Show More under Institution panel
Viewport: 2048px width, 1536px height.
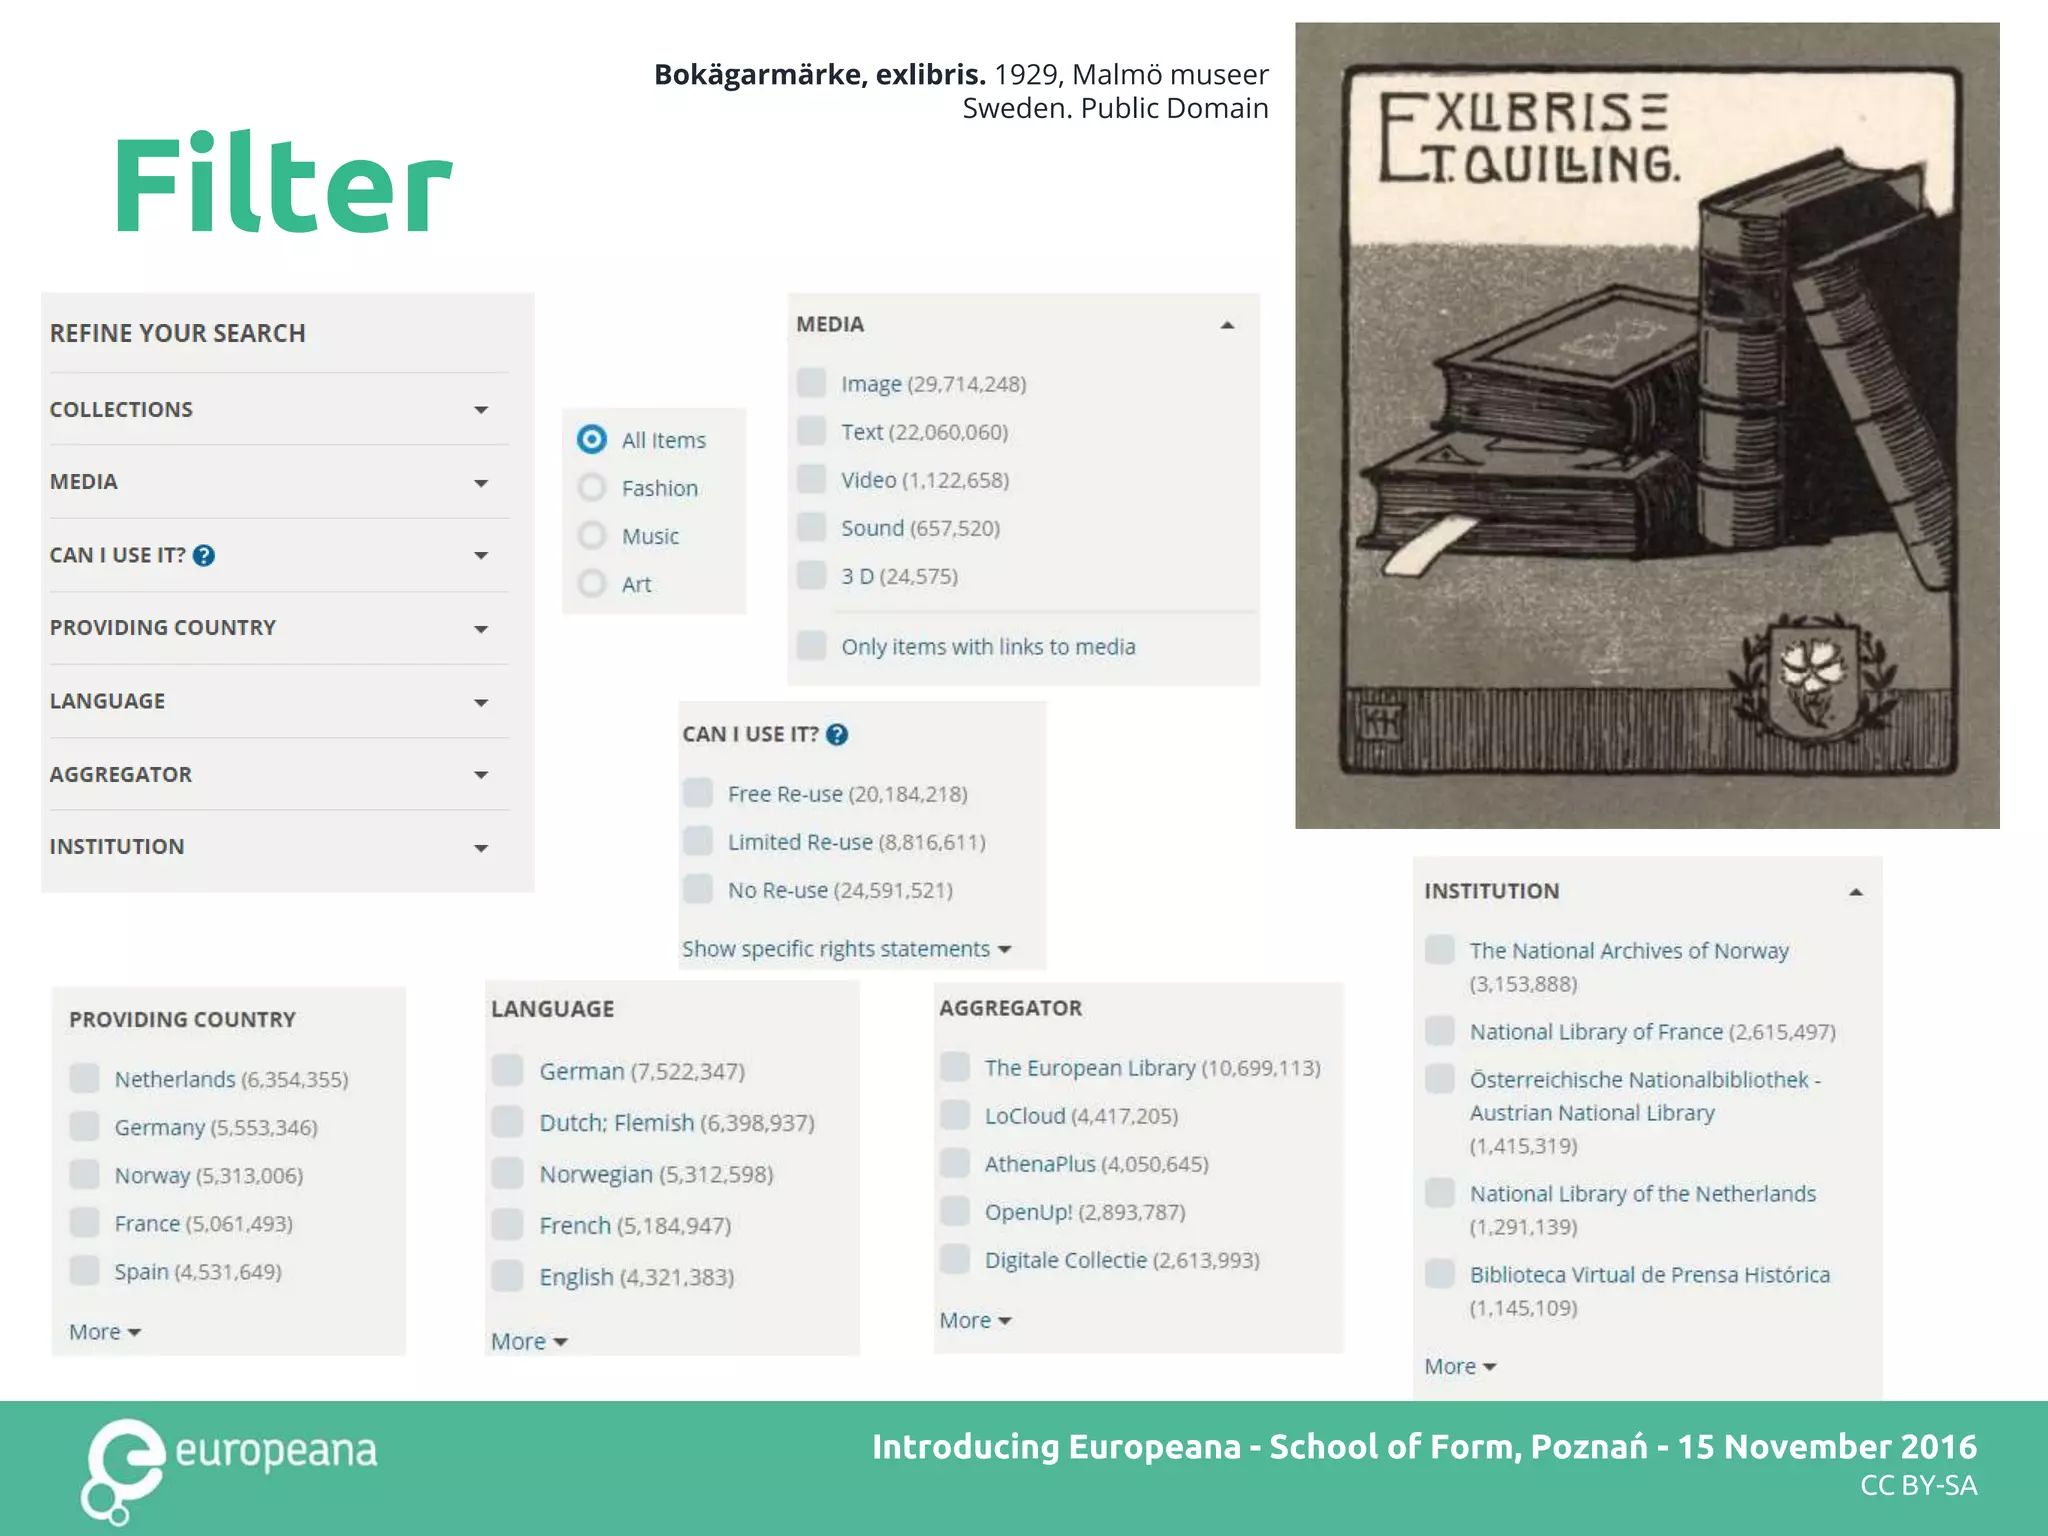click(x=1460, y=1367)
